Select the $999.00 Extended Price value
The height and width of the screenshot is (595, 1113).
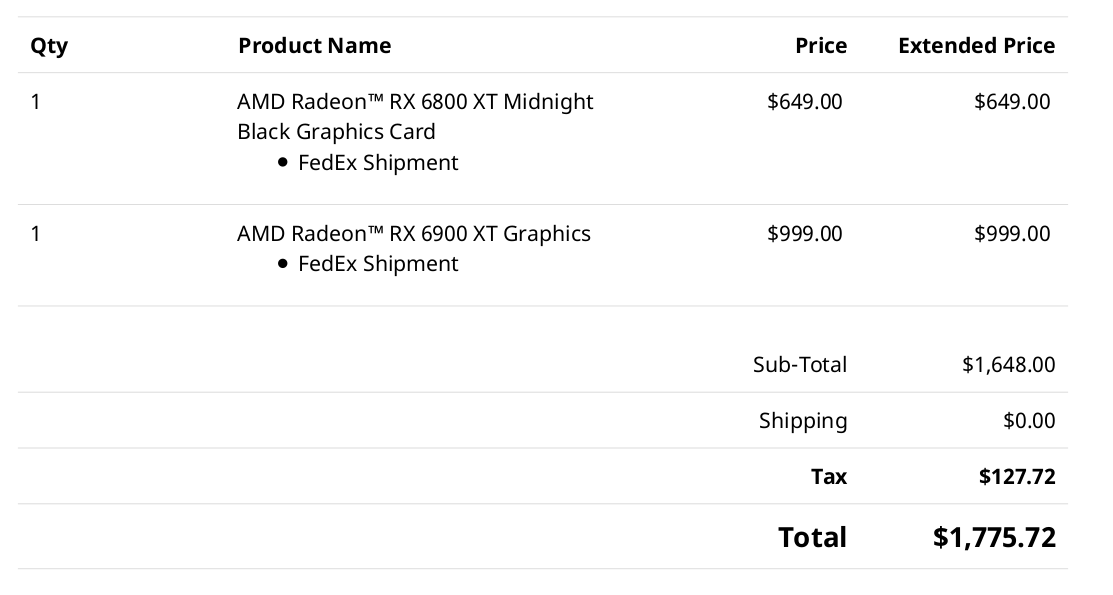1012,234
